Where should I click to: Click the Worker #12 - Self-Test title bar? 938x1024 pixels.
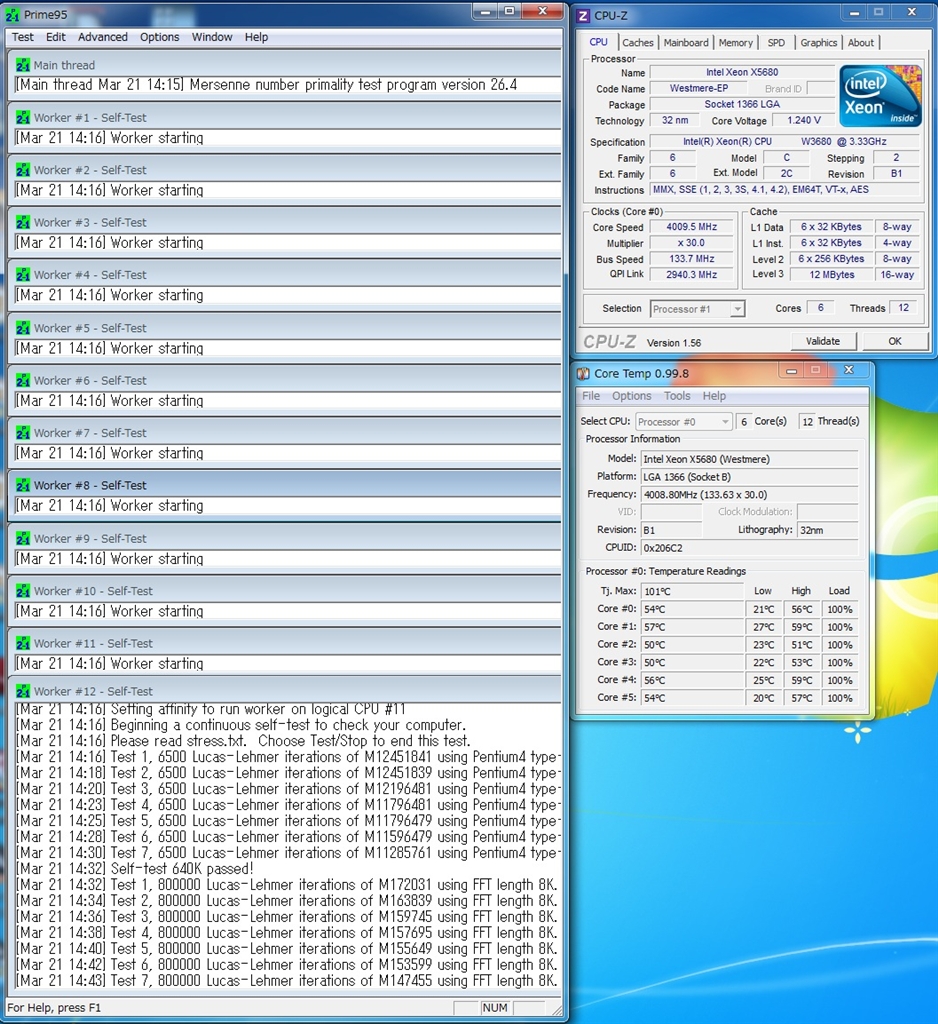pyautogui.click(x=285, y=691)
